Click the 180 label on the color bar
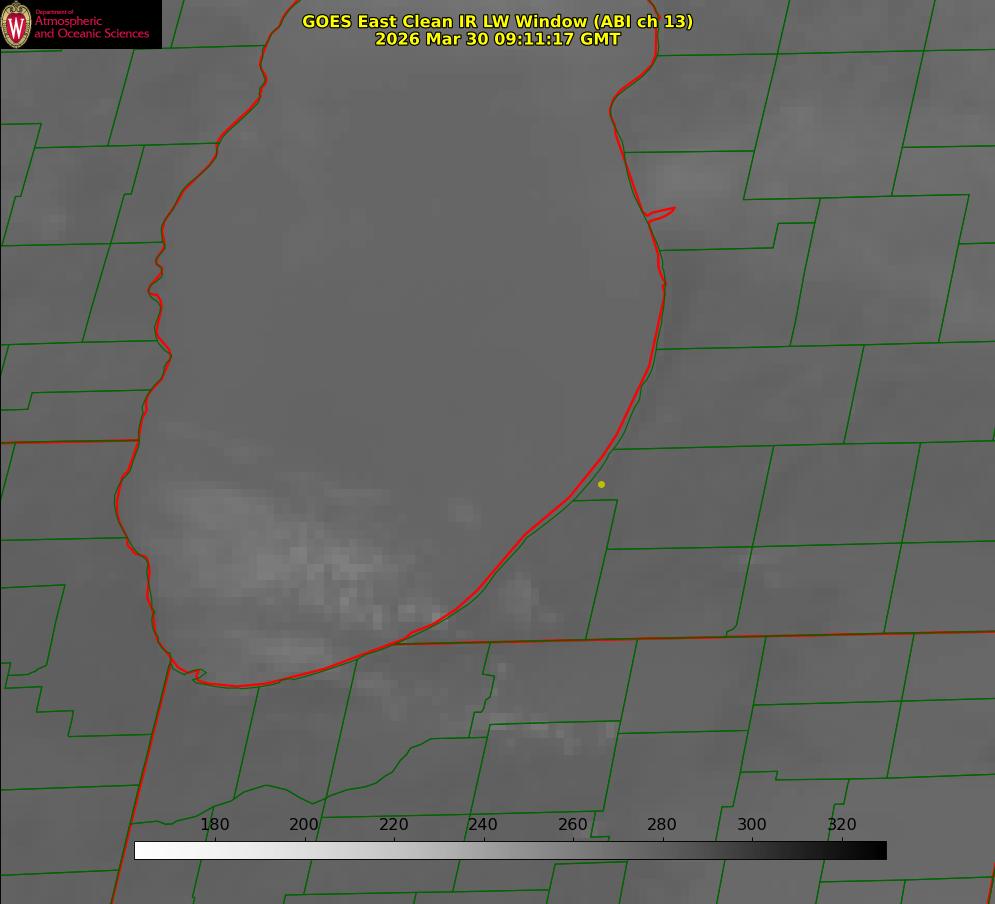This screenshot has height=904, width=995. pos(215,825)
